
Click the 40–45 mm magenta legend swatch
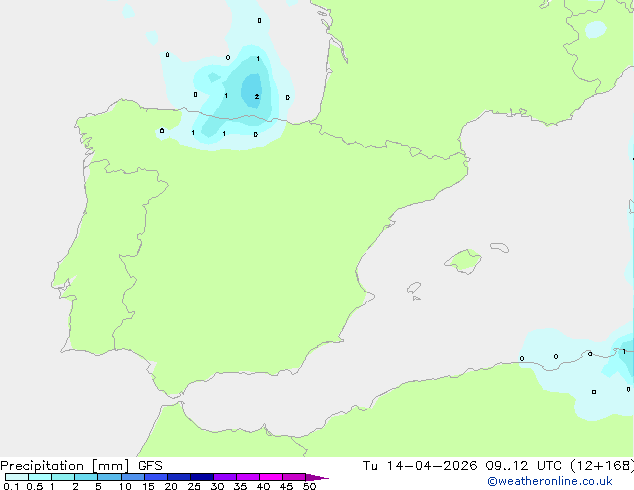click(271, 477)
